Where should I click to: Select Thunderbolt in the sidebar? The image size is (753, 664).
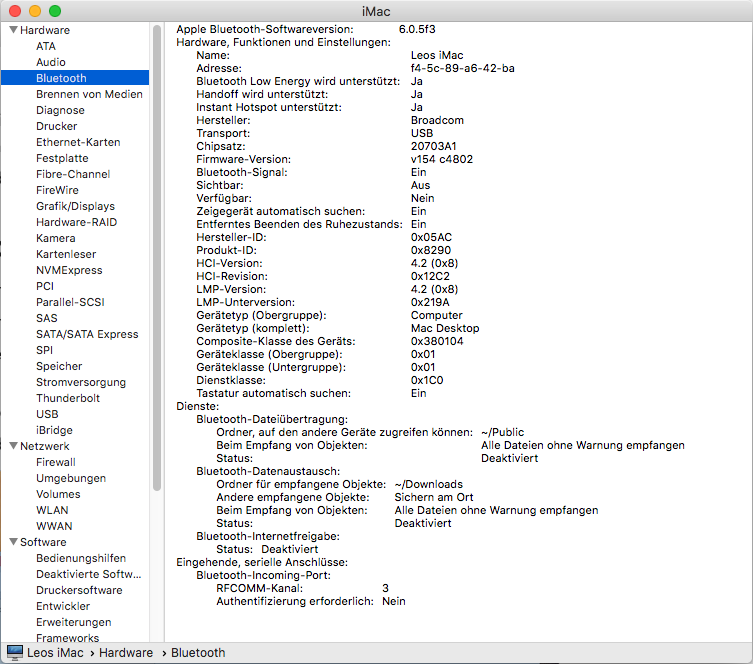65,398
